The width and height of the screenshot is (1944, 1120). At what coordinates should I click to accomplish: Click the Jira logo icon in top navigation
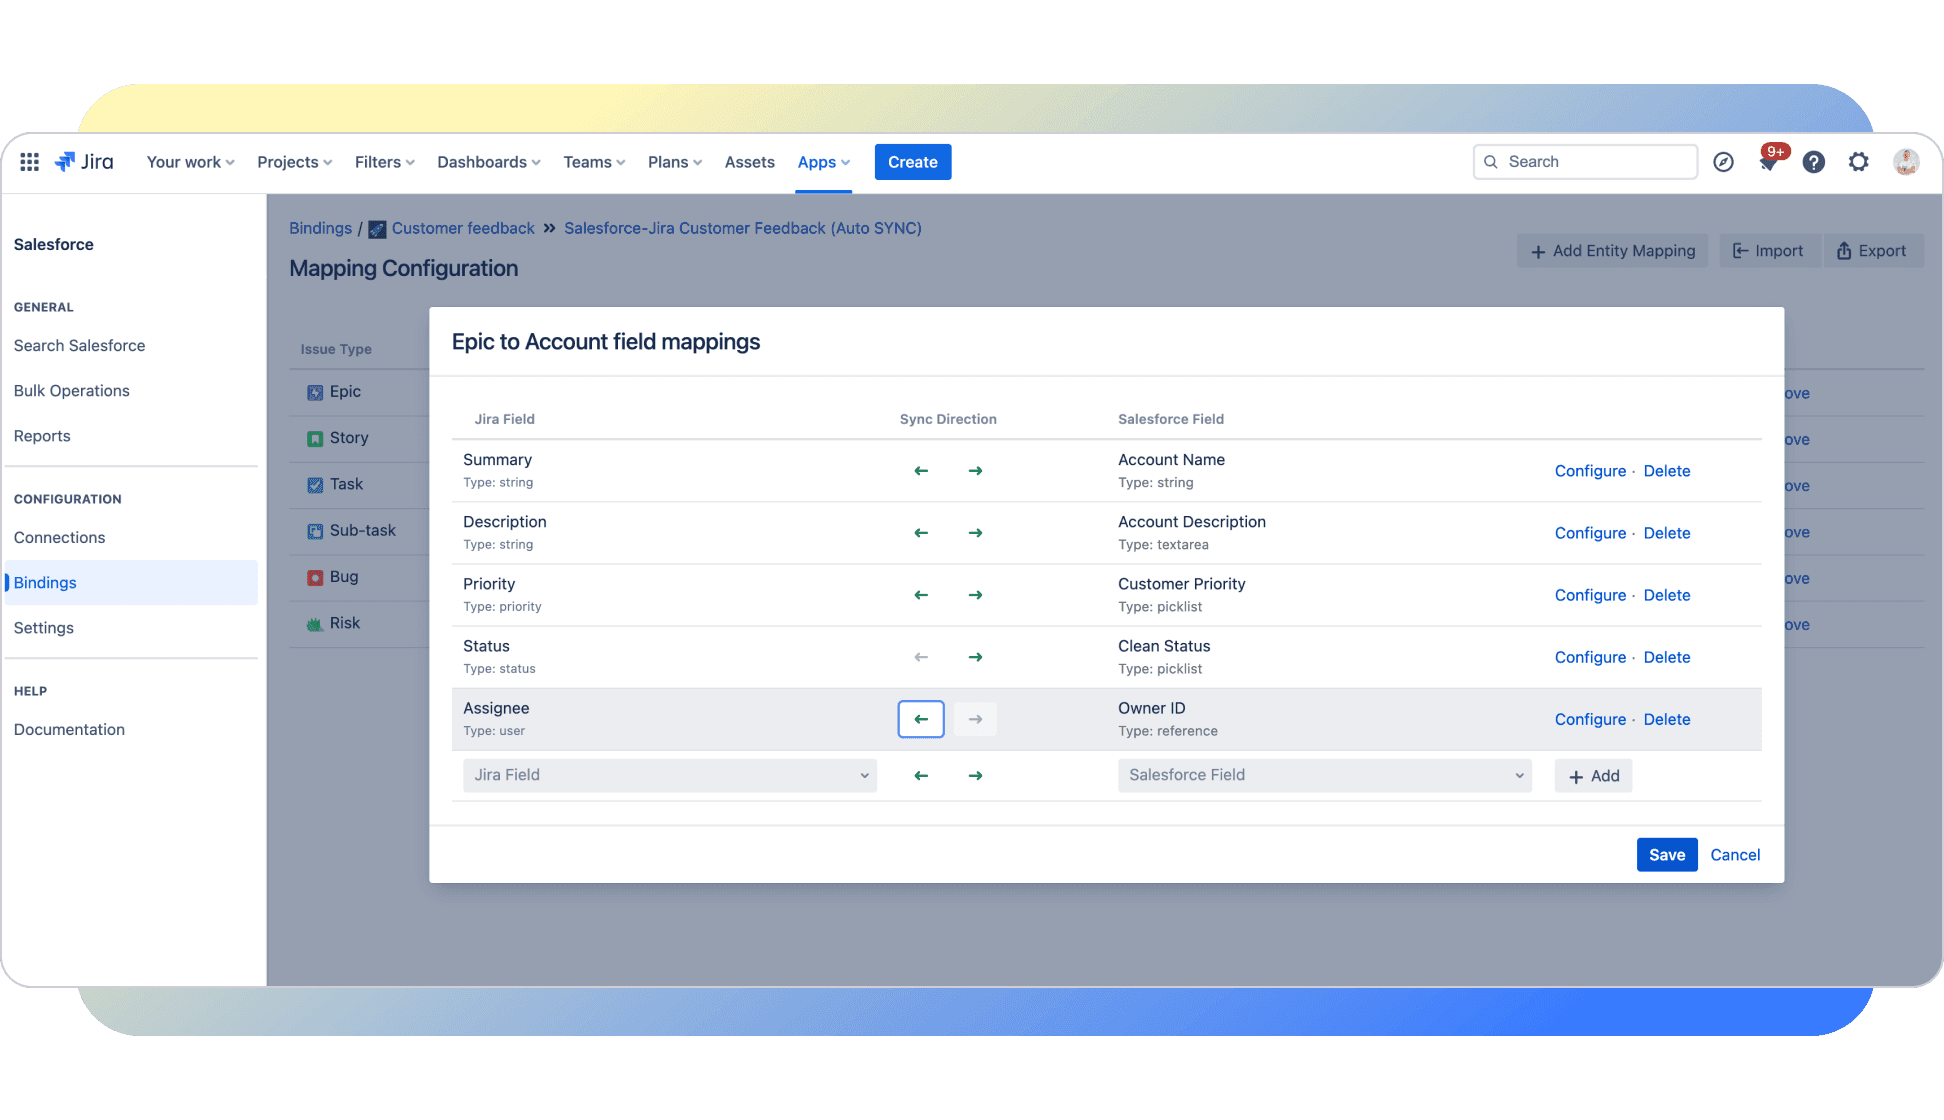point(67,162)
